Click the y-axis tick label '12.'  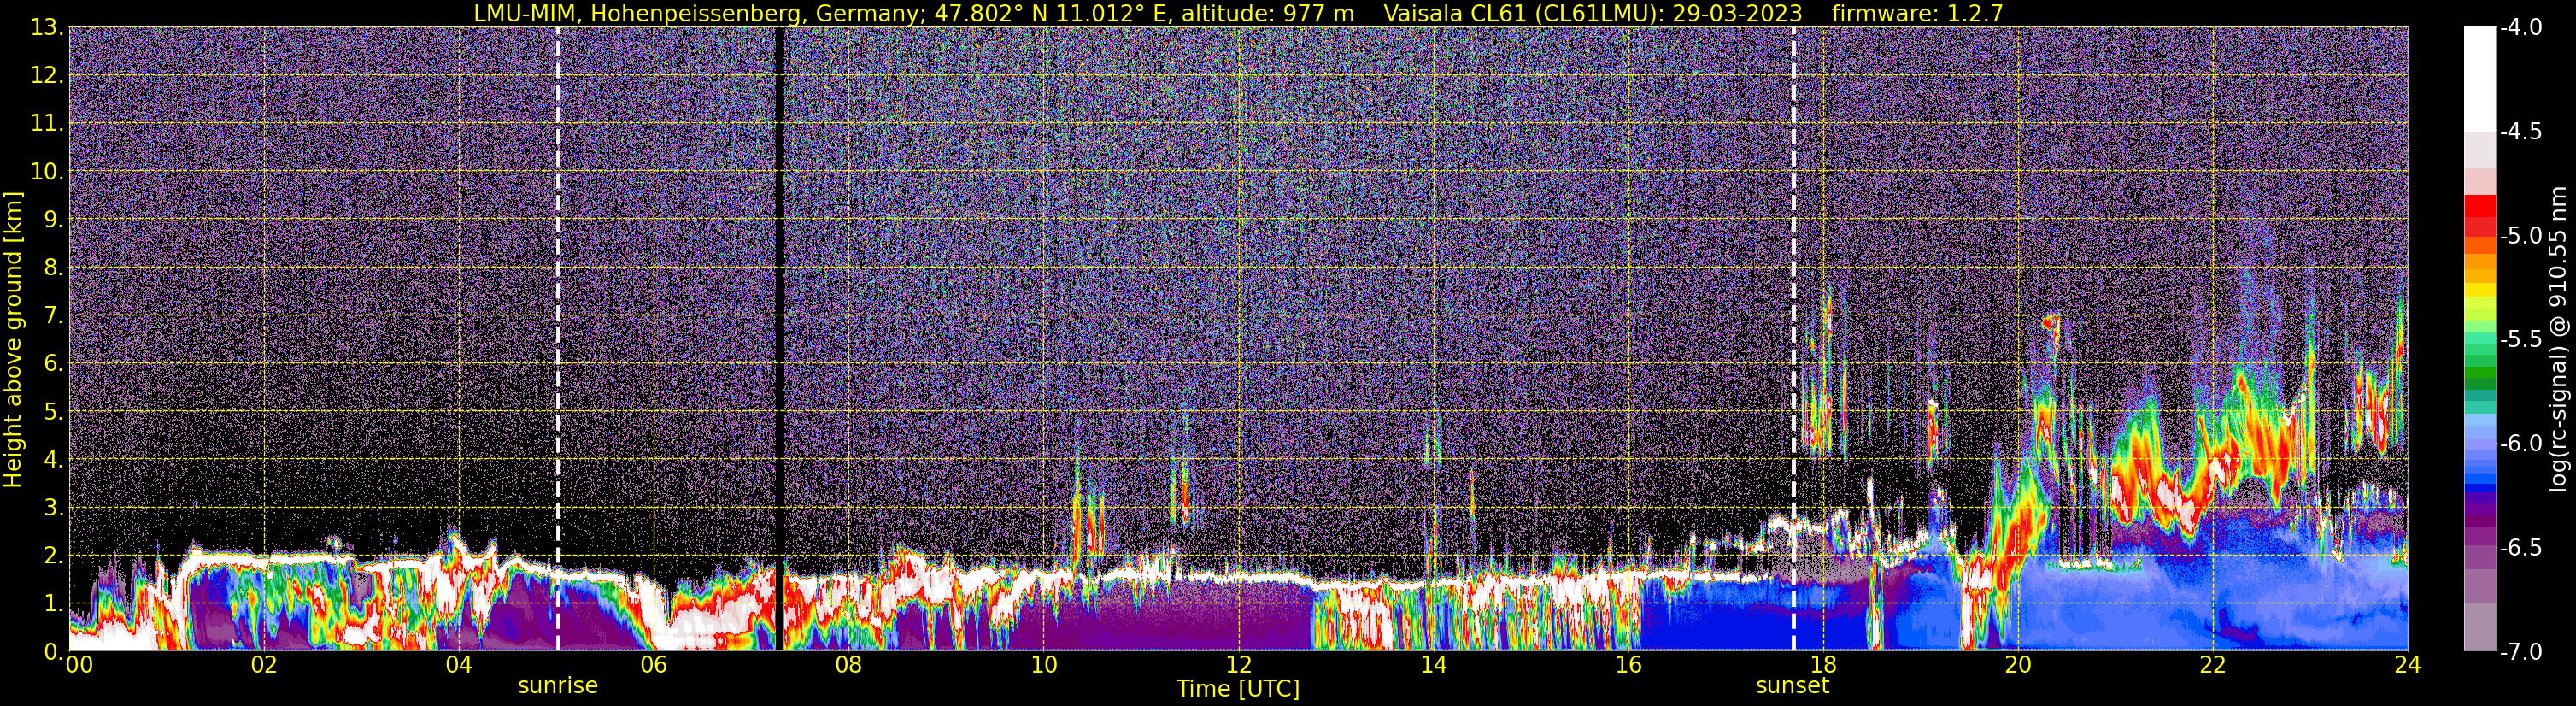pos(47,76)
